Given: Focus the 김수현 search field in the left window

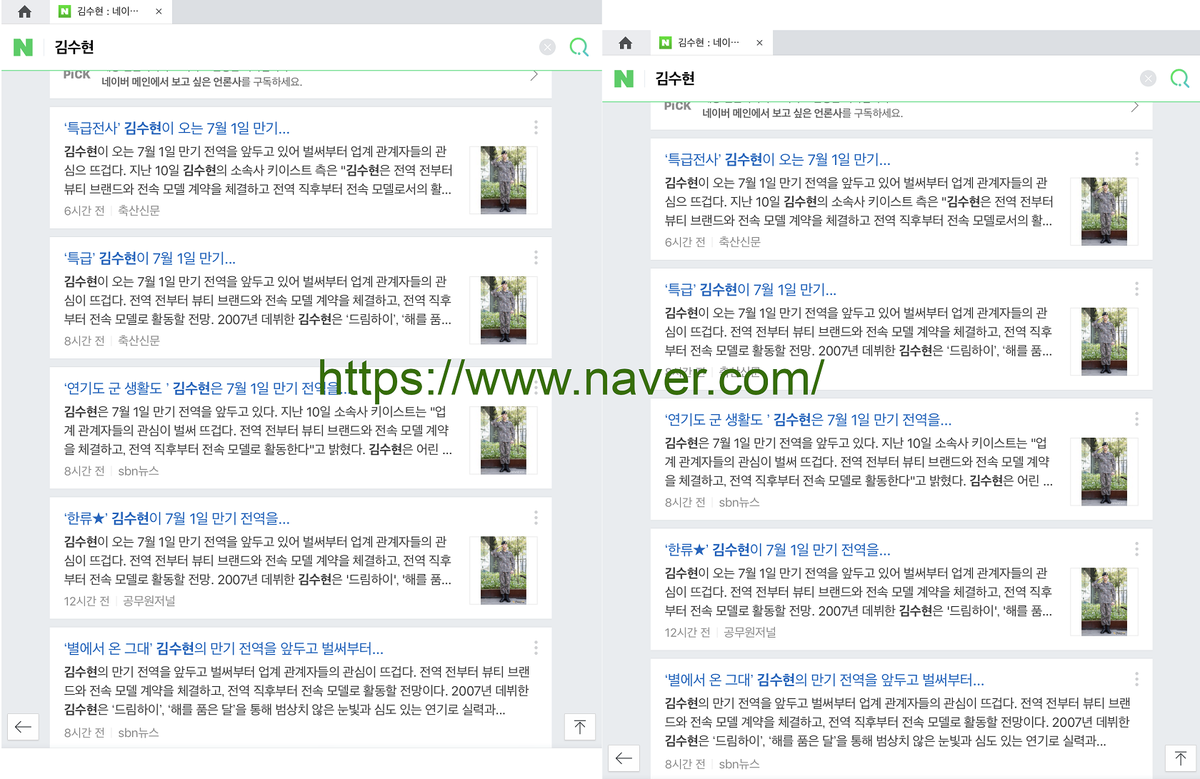Looking at the screenshot, I should click(x=290, y=47).
